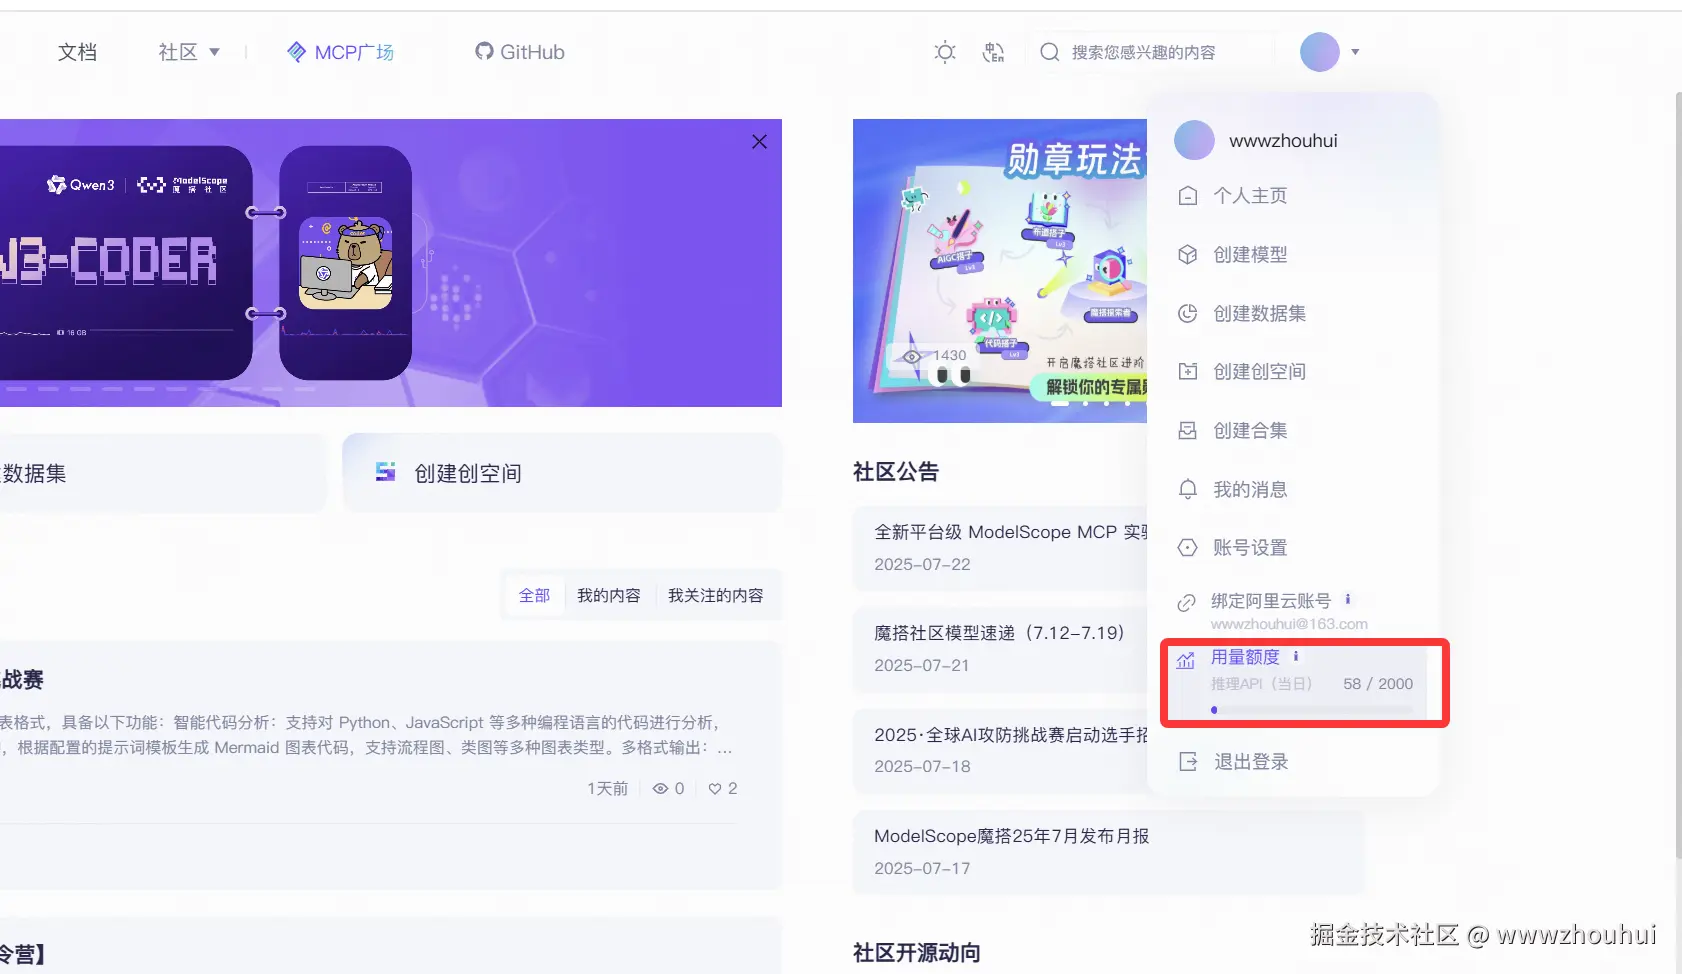Close the Qwen3-Coder banner
This screenshot has height=974, width=1682.
click(x=760, y=142)
